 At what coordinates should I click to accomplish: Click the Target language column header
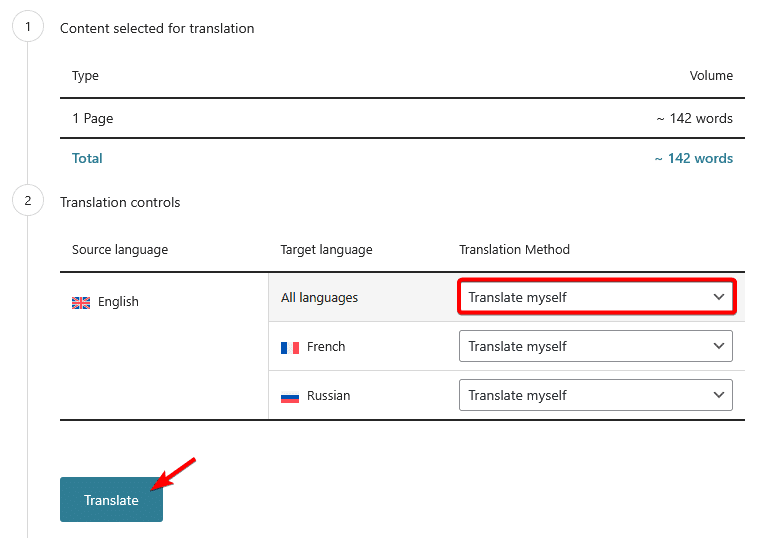click(326, 249)
